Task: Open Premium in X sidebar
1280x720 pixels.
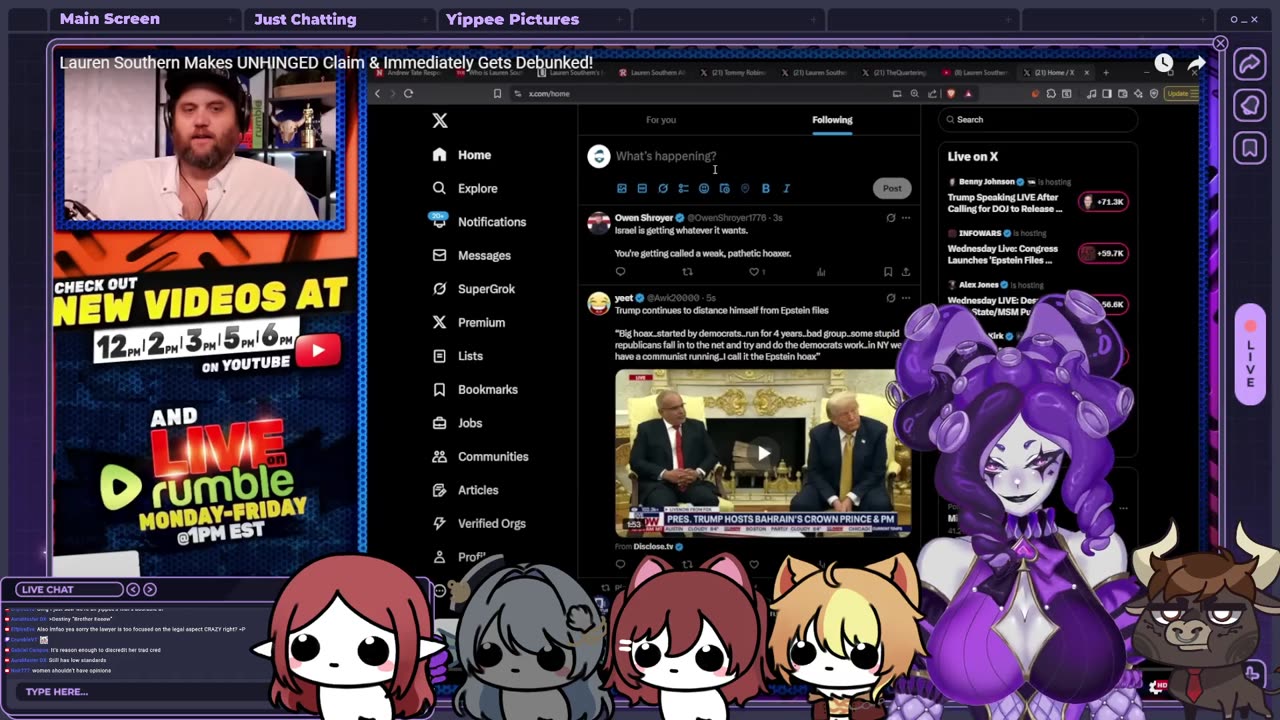Action: coord(469,322)
